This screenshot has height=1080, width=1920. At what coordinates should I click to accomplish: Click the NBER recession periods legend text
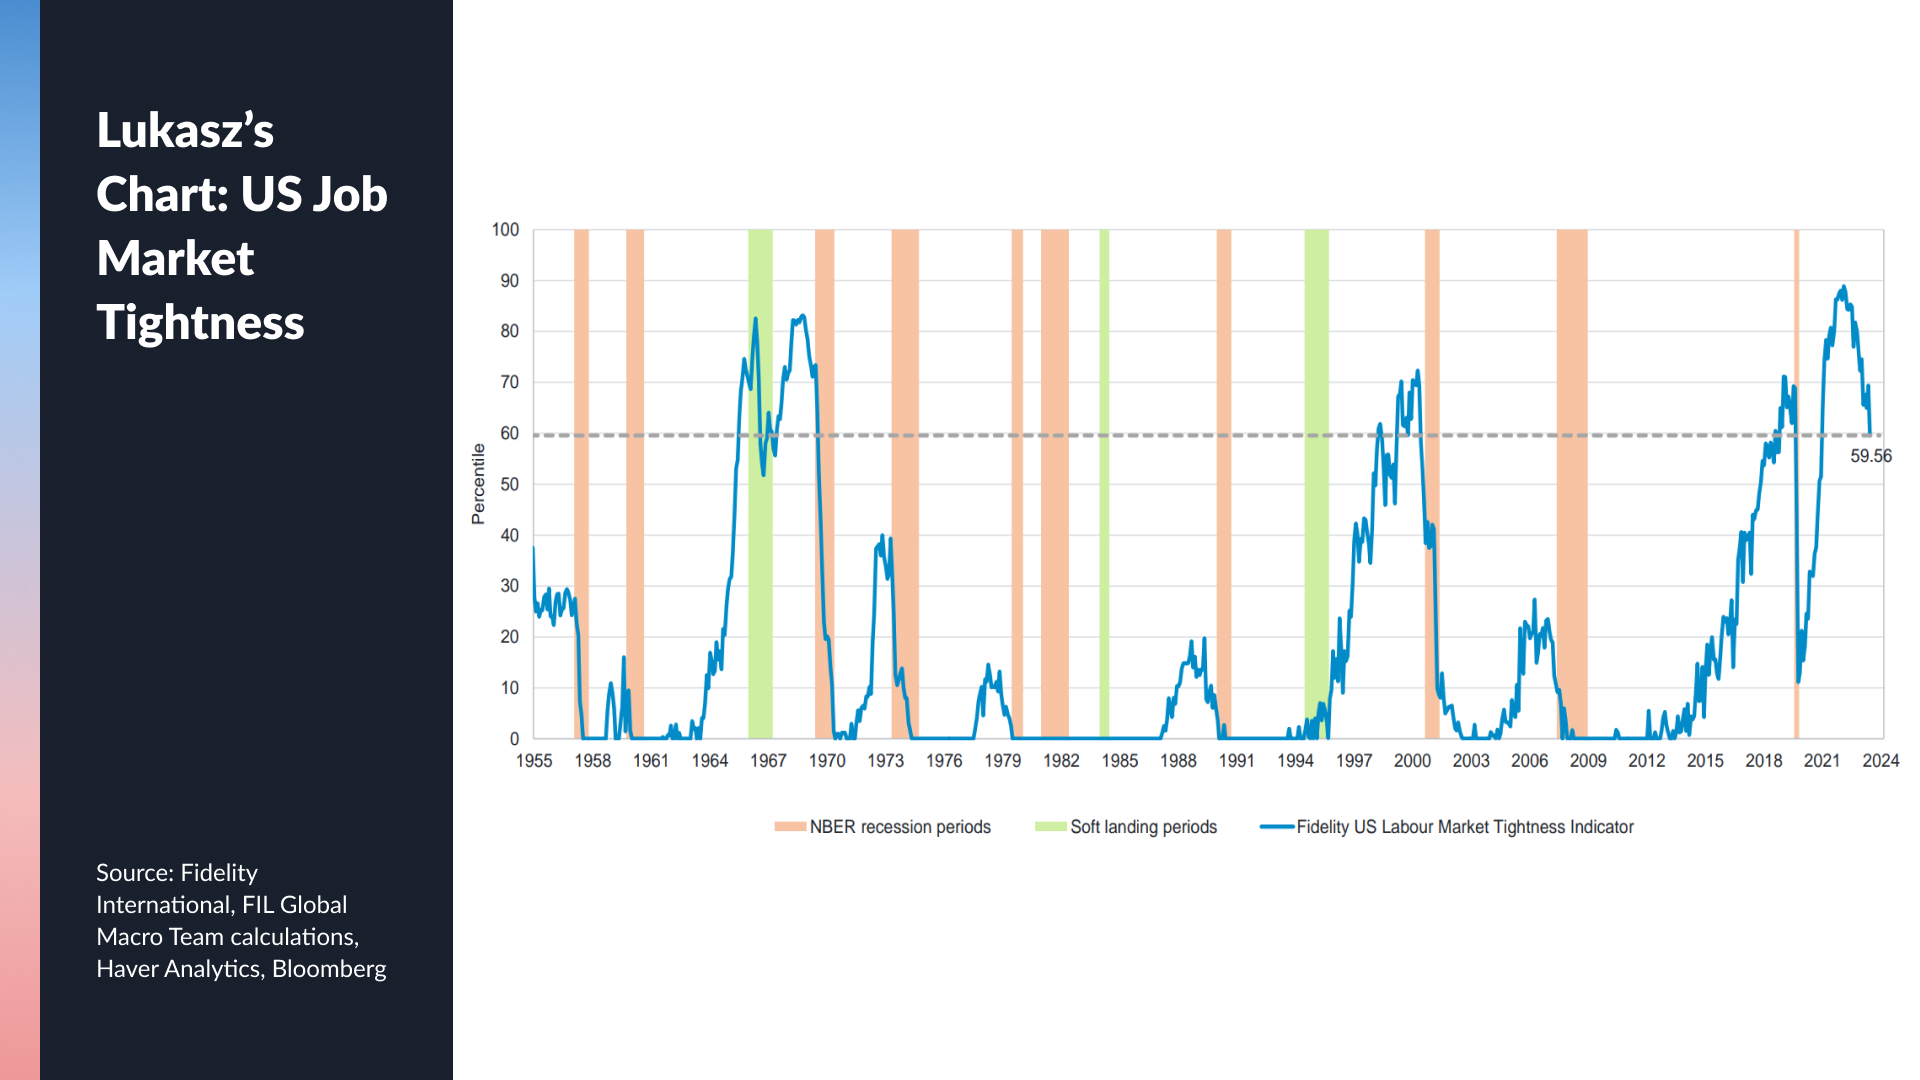[x=900, y=827]
